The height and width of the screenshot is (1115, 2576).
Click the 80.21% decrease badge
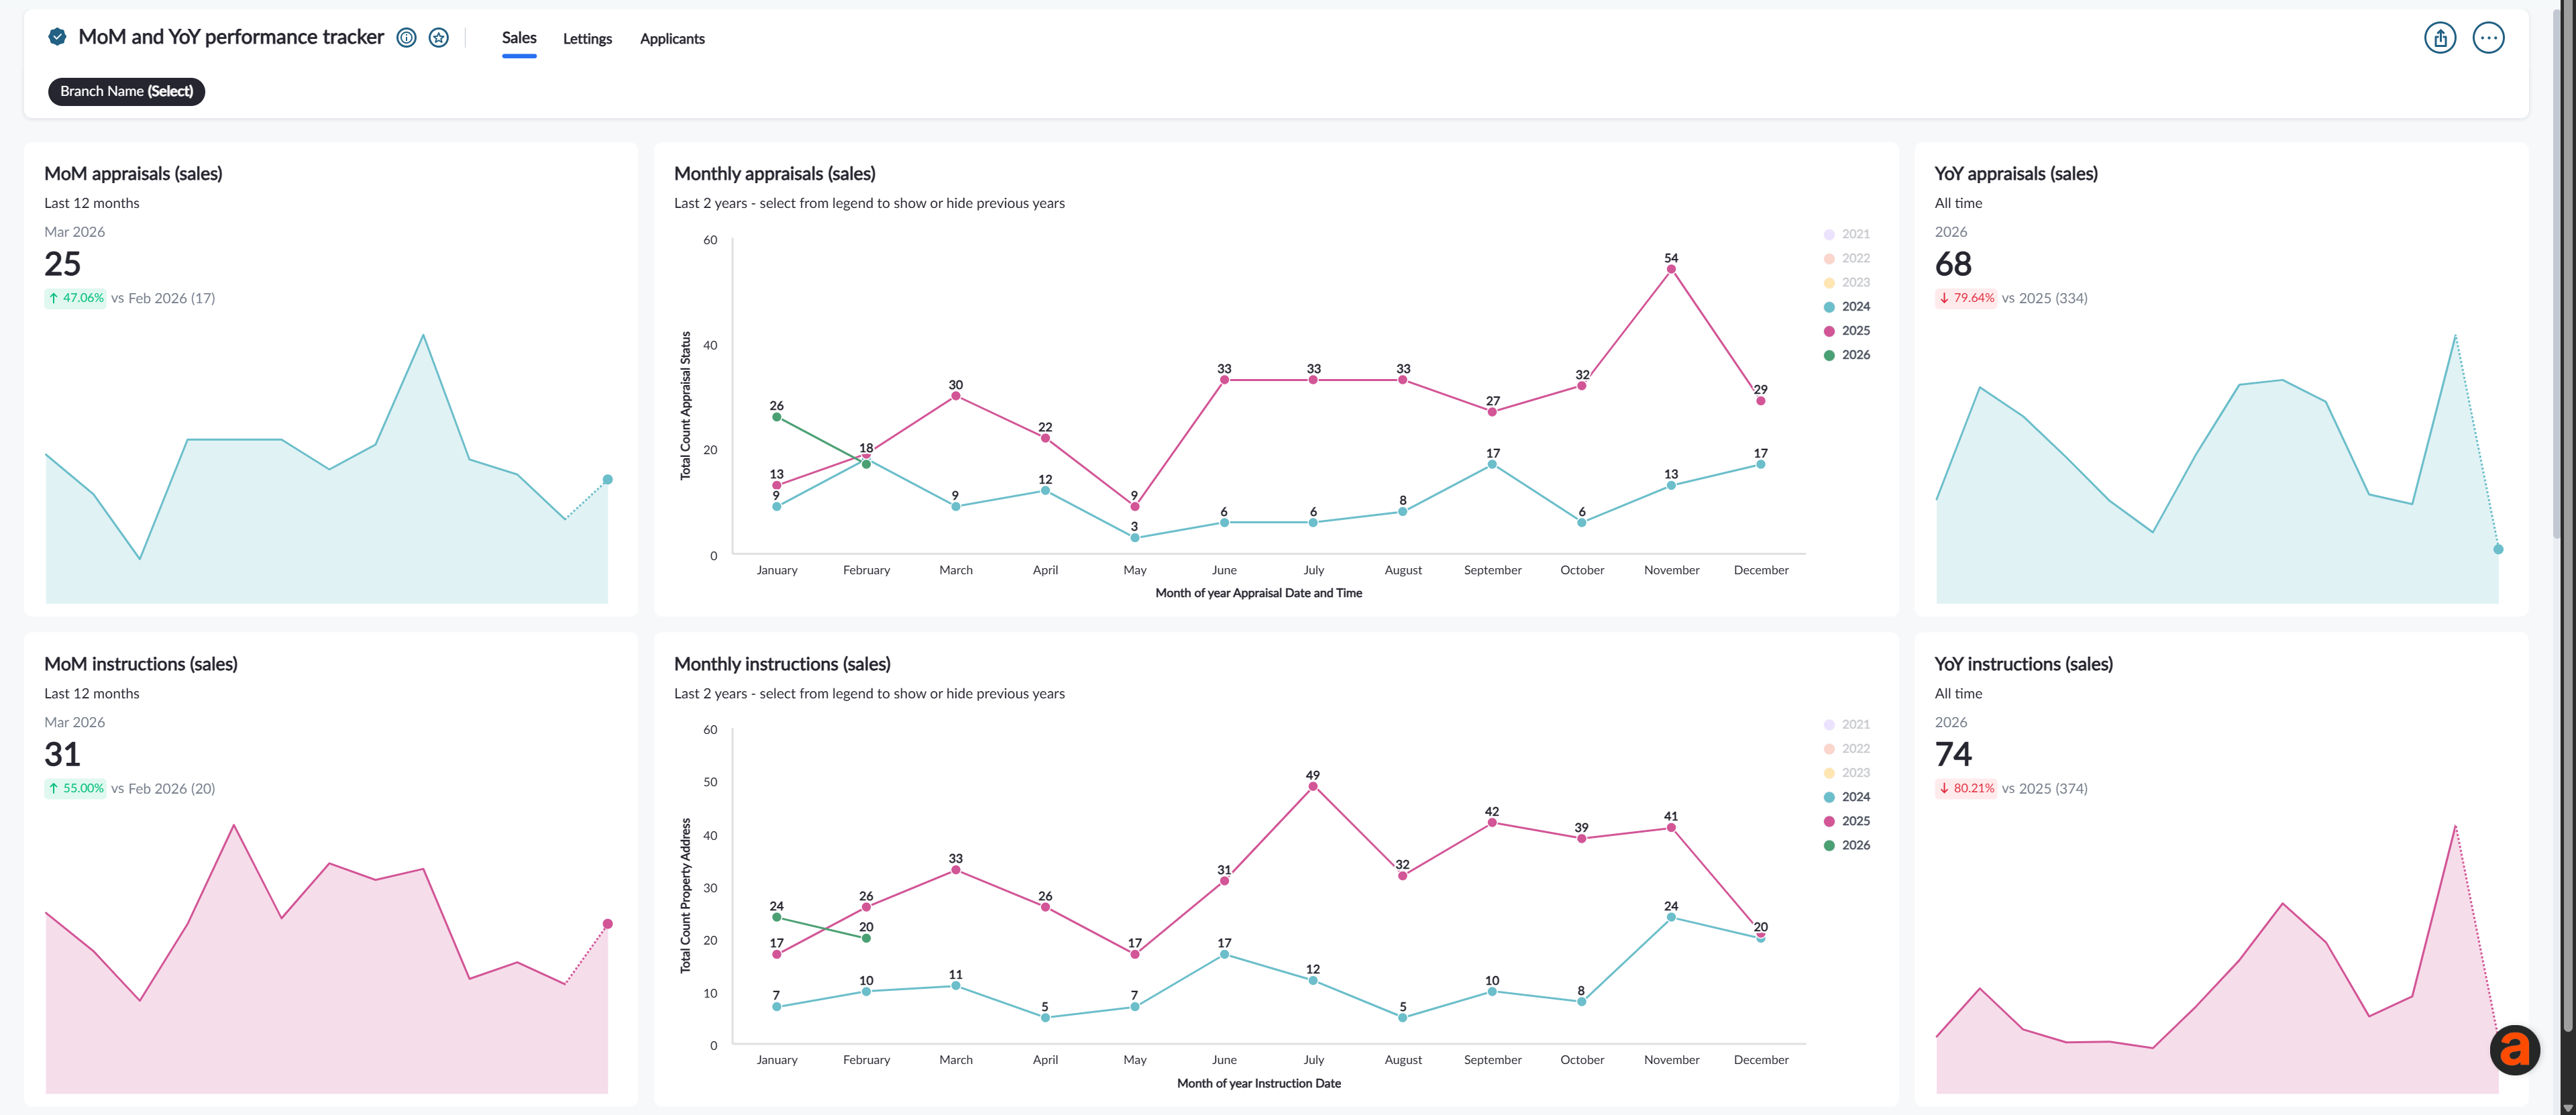pyautogui.click(x=1966, y=788)
